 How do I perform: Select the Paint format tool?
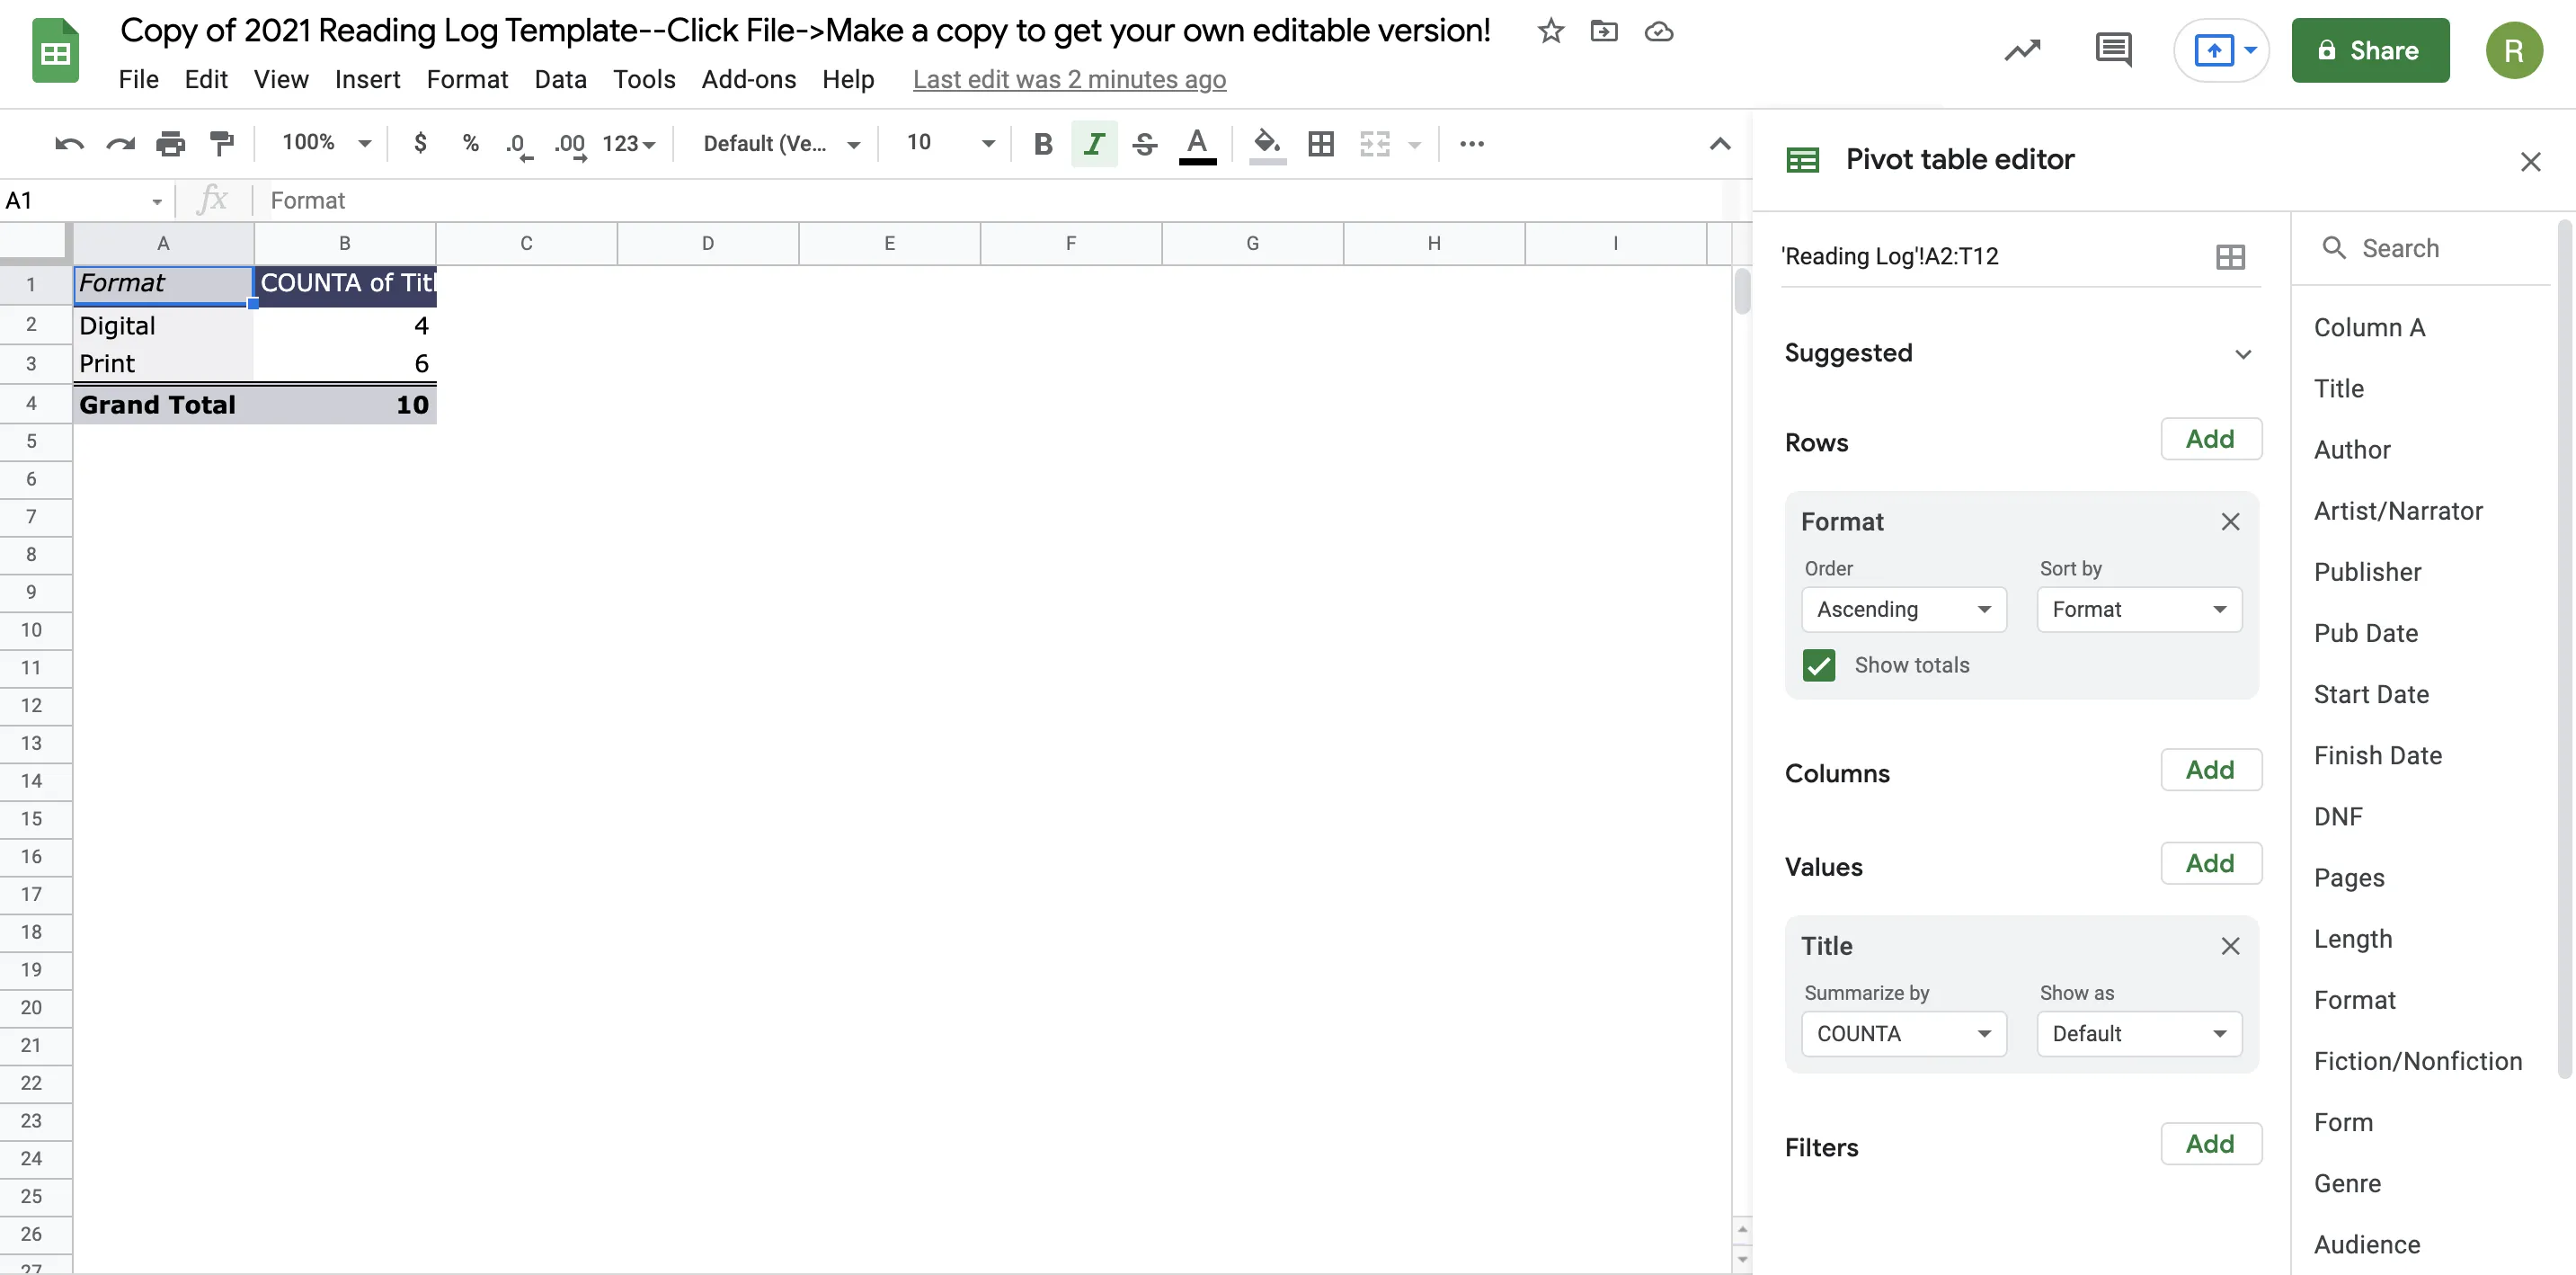[221, 144]
